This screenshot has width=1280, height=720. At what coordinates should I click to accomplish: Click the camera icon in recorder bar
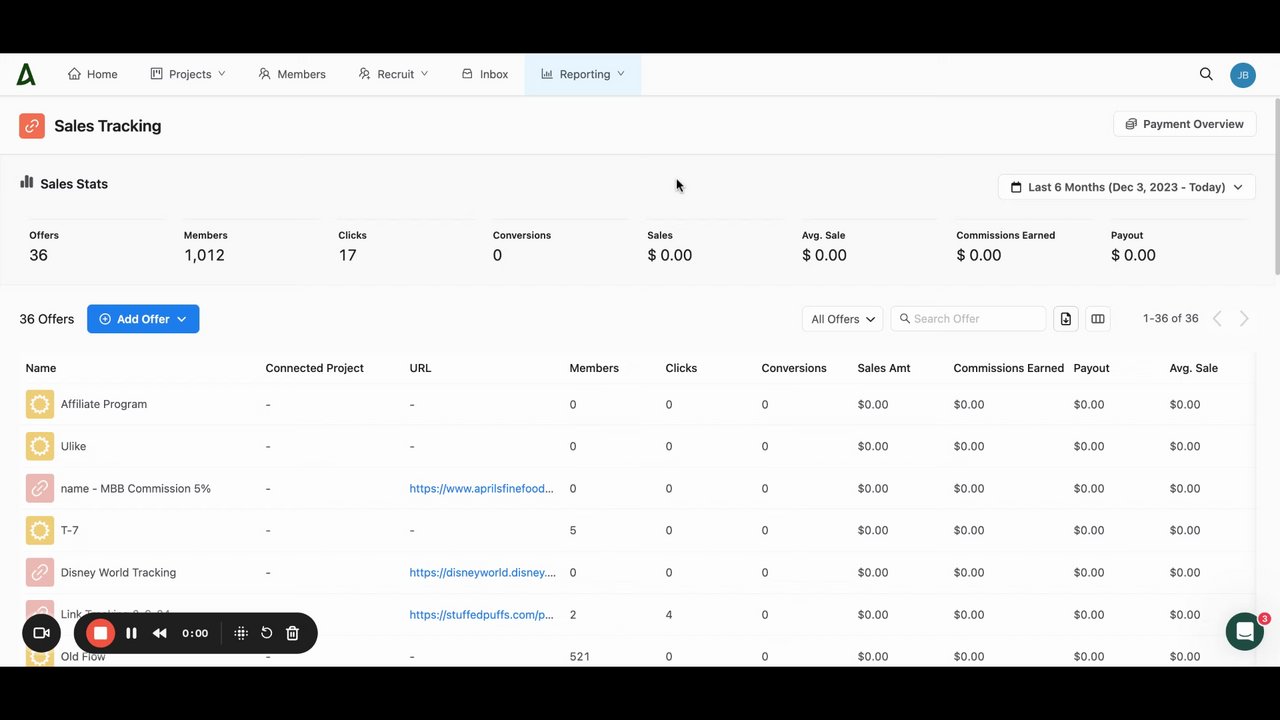(x=41, y=633)
